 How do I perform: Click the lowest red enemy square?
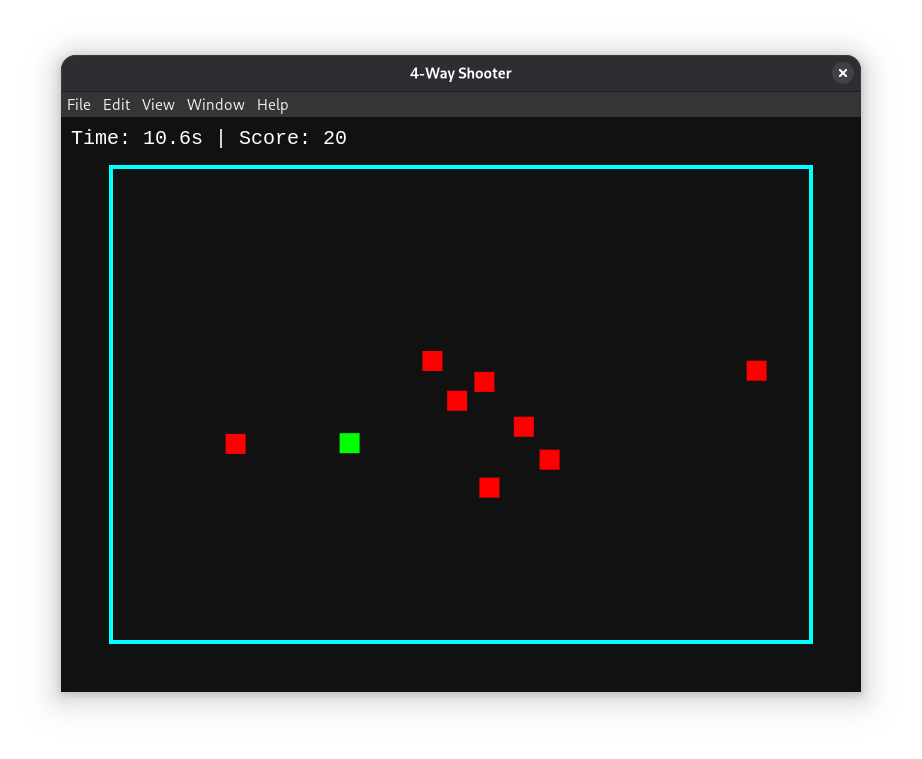(x=489, y=487)
